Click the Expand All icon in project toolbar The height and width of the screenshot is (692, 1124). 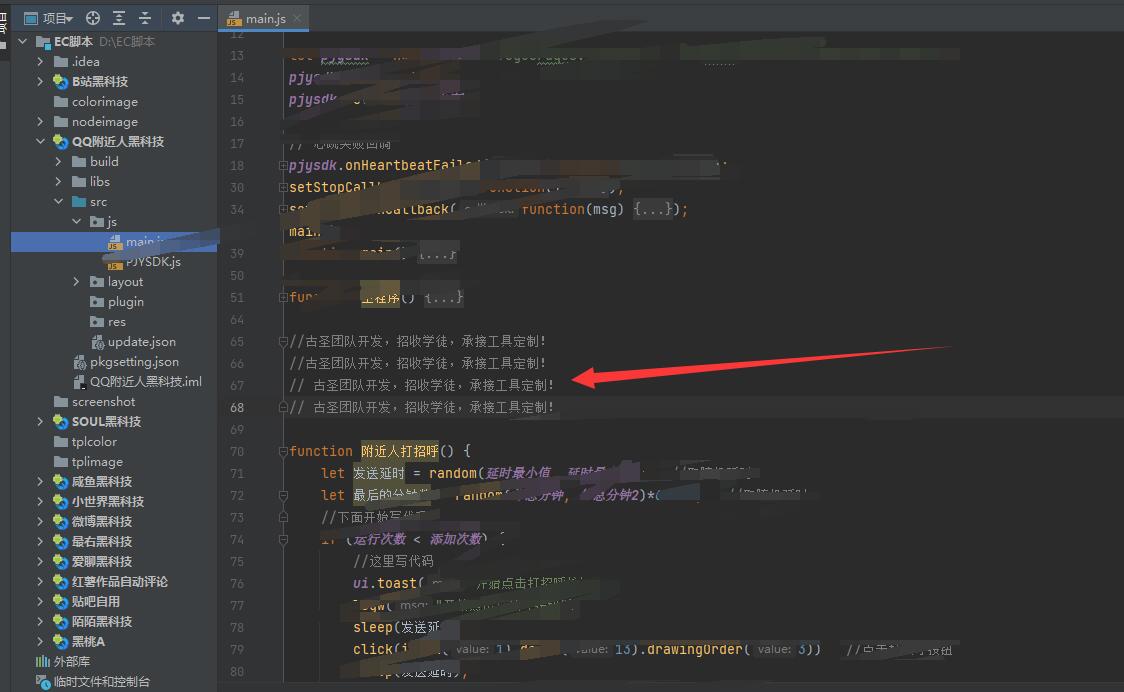pyautogui.click(x=119, y=18)
